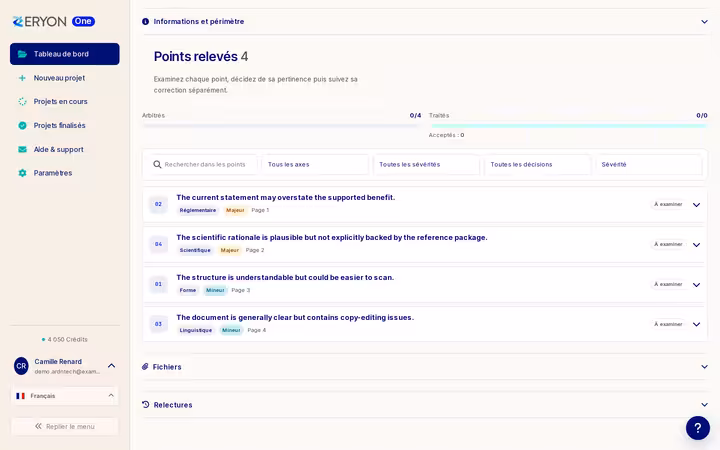
Task: Open title 'The document is generally clear'
Action: (295, 317)
